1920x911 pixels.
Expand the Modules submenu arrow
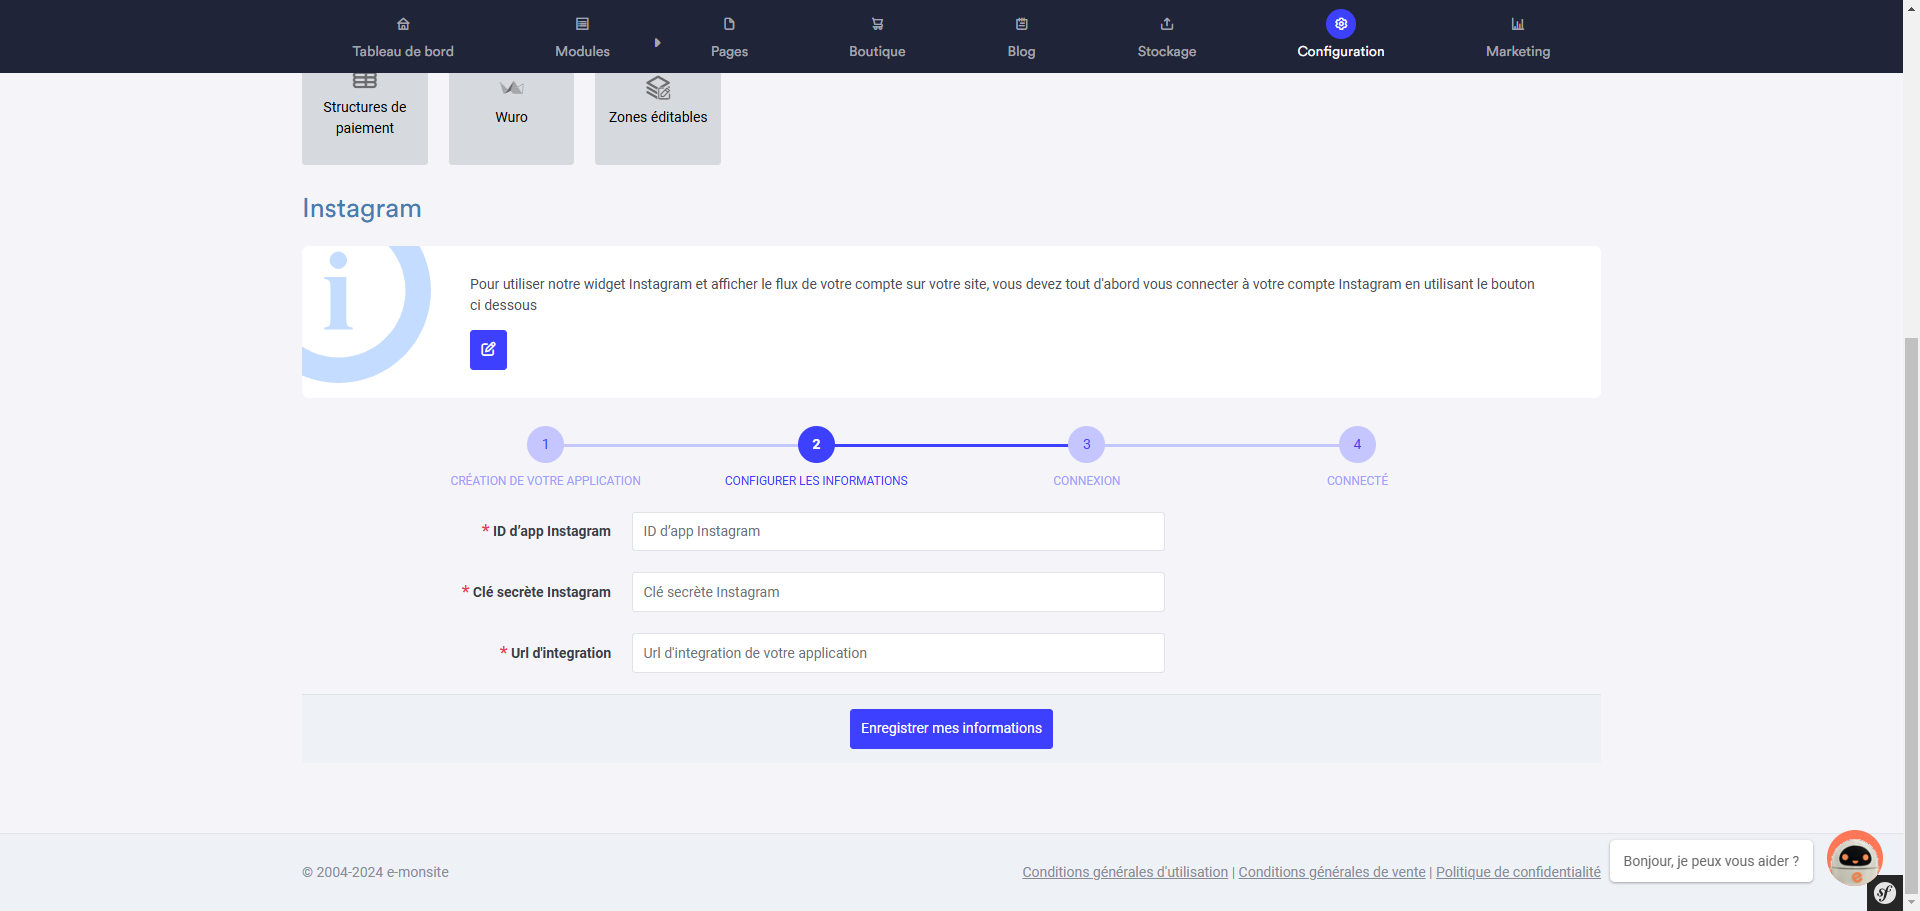point(657,43)
